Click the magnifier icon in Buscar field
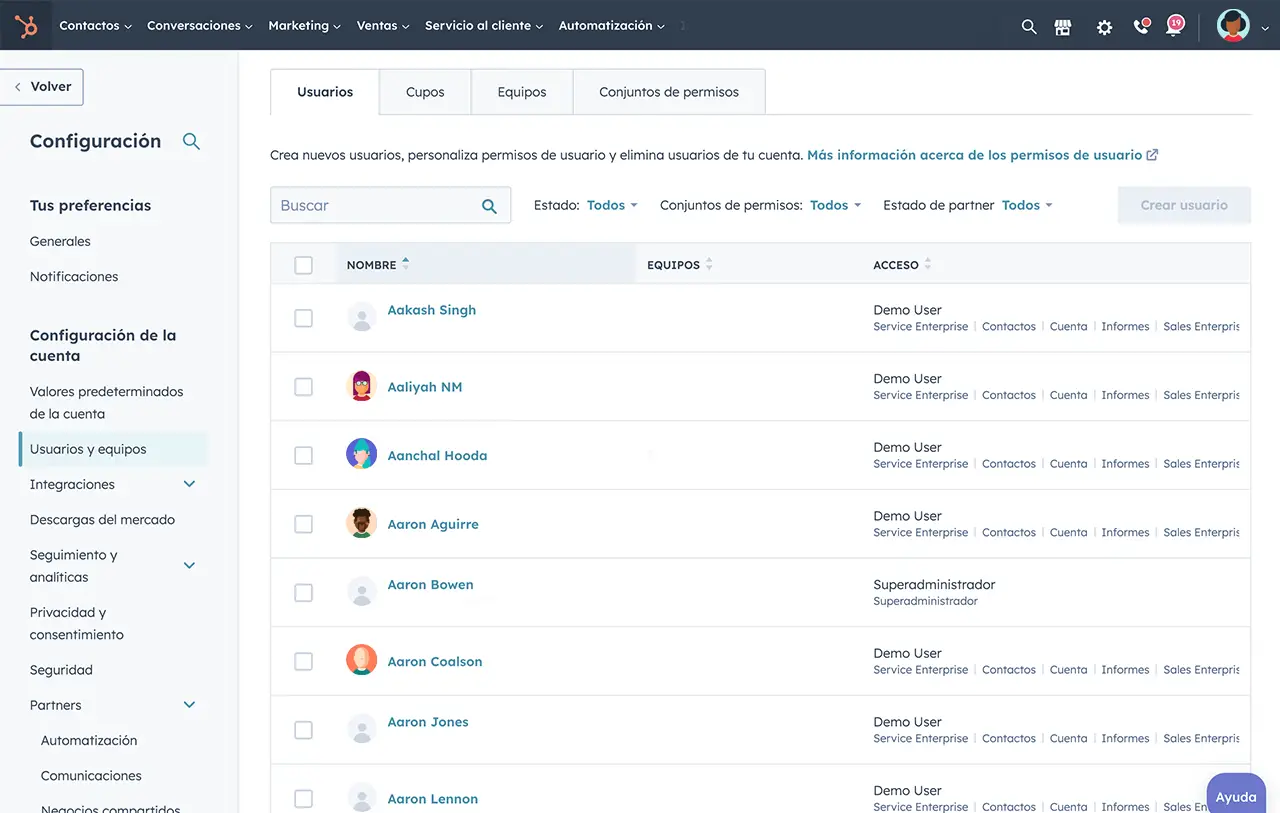The width and height of the screenshot is (1280, 813). click(489, 206)
